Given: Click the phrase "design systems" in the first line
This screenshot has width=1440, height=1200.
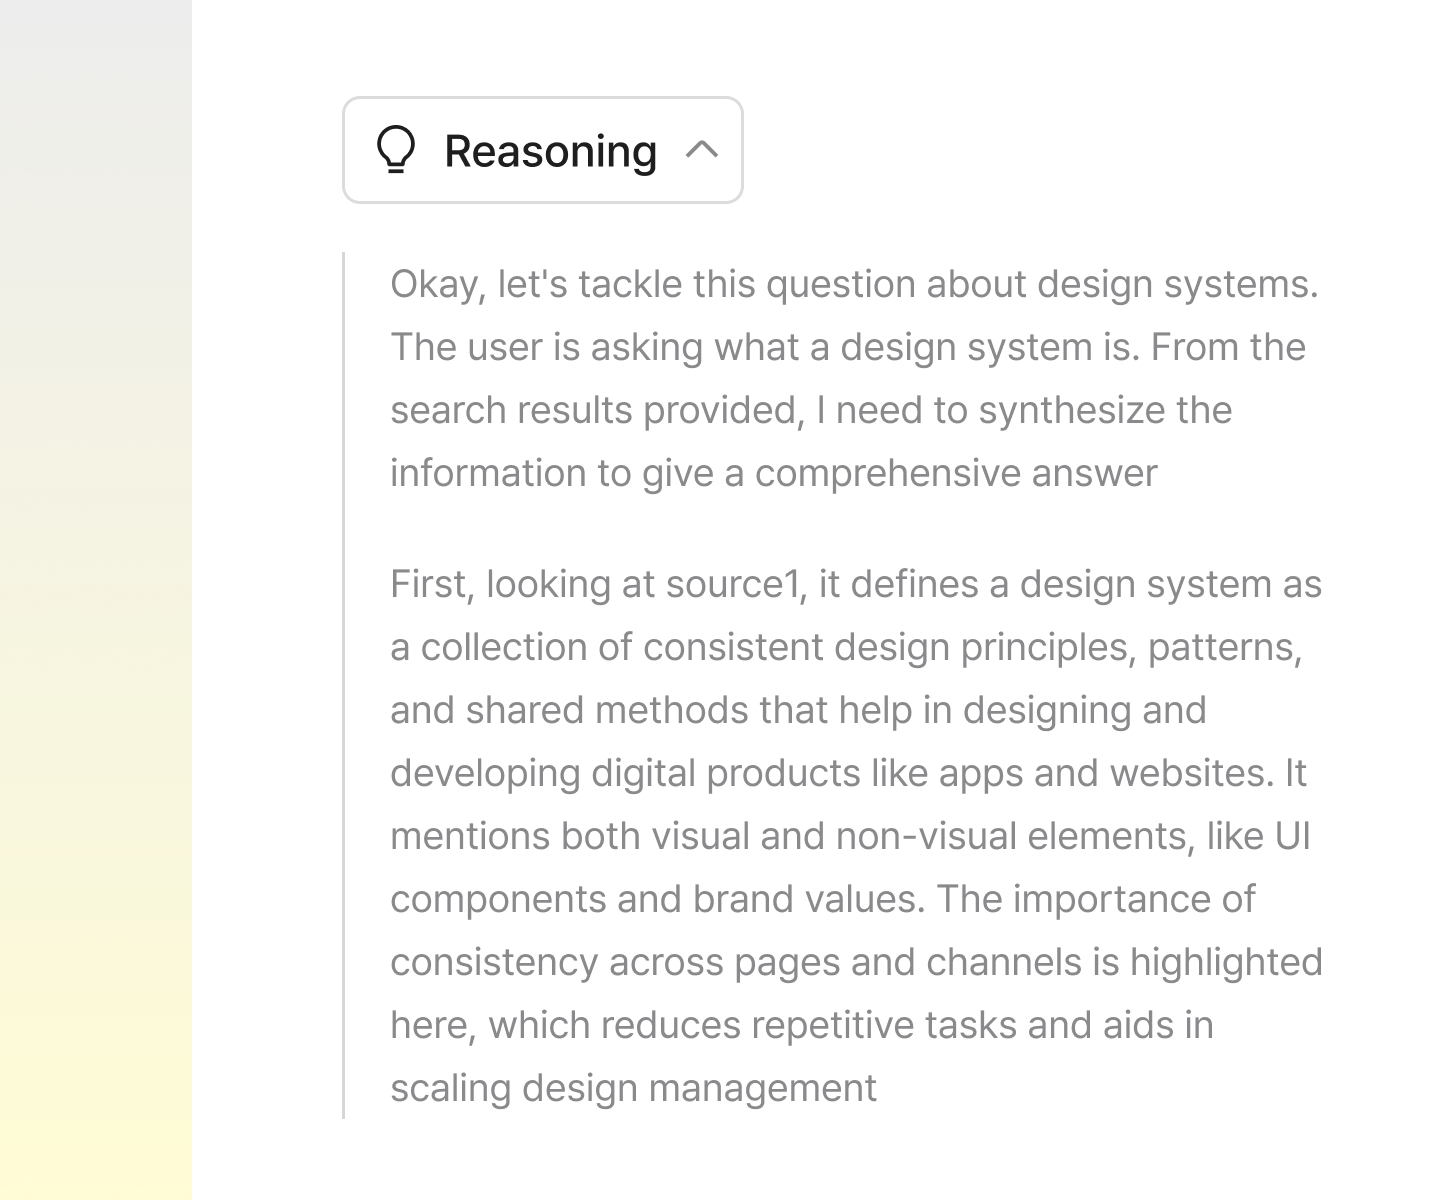Looking at the screenshot, I should tap(1177, 284).
